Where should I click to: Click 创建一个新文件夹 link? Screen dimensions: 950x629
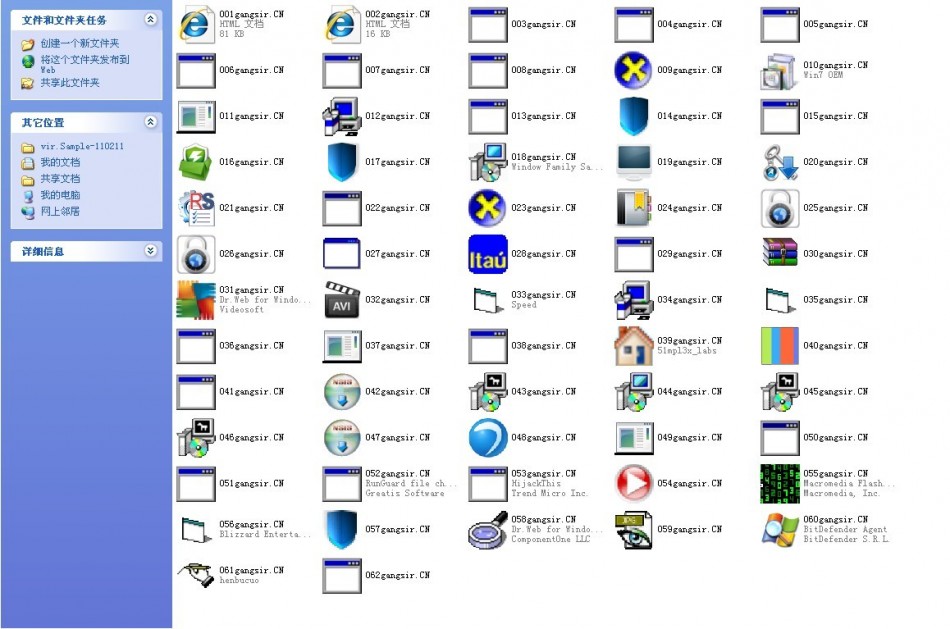(79, 43)
